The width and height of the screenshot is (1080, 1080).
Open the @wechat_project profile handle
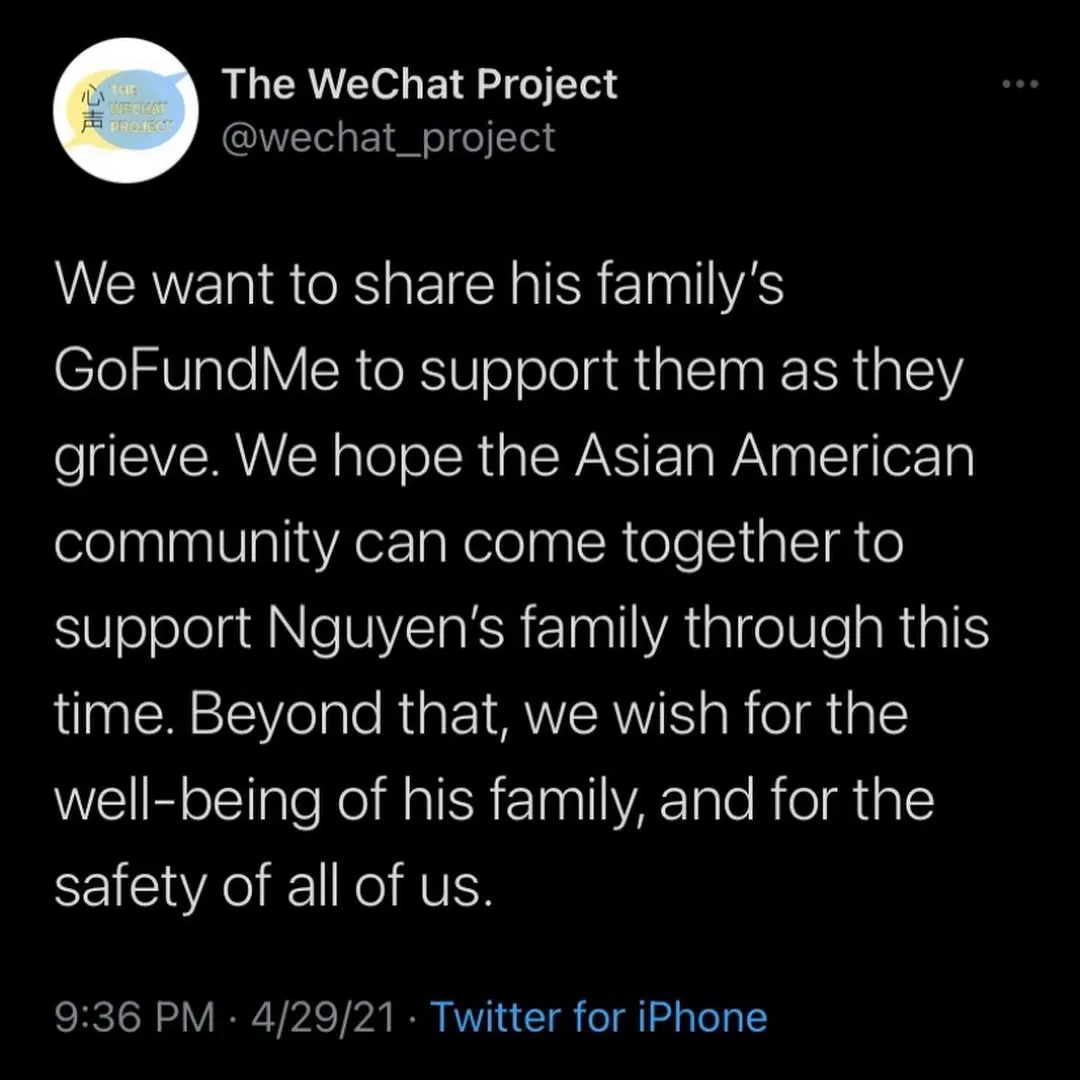click(387, 137)
